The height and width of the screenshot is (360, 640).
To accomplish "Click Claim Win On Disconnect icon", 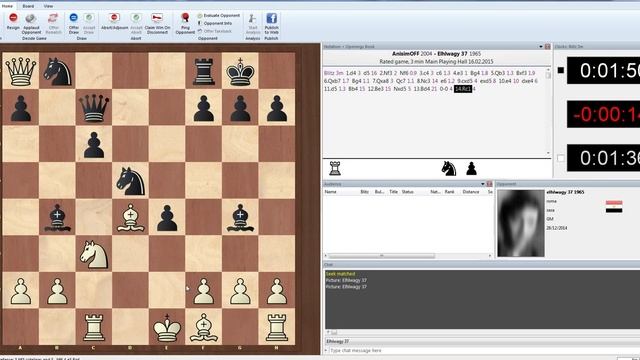I will tap(157, 23).
